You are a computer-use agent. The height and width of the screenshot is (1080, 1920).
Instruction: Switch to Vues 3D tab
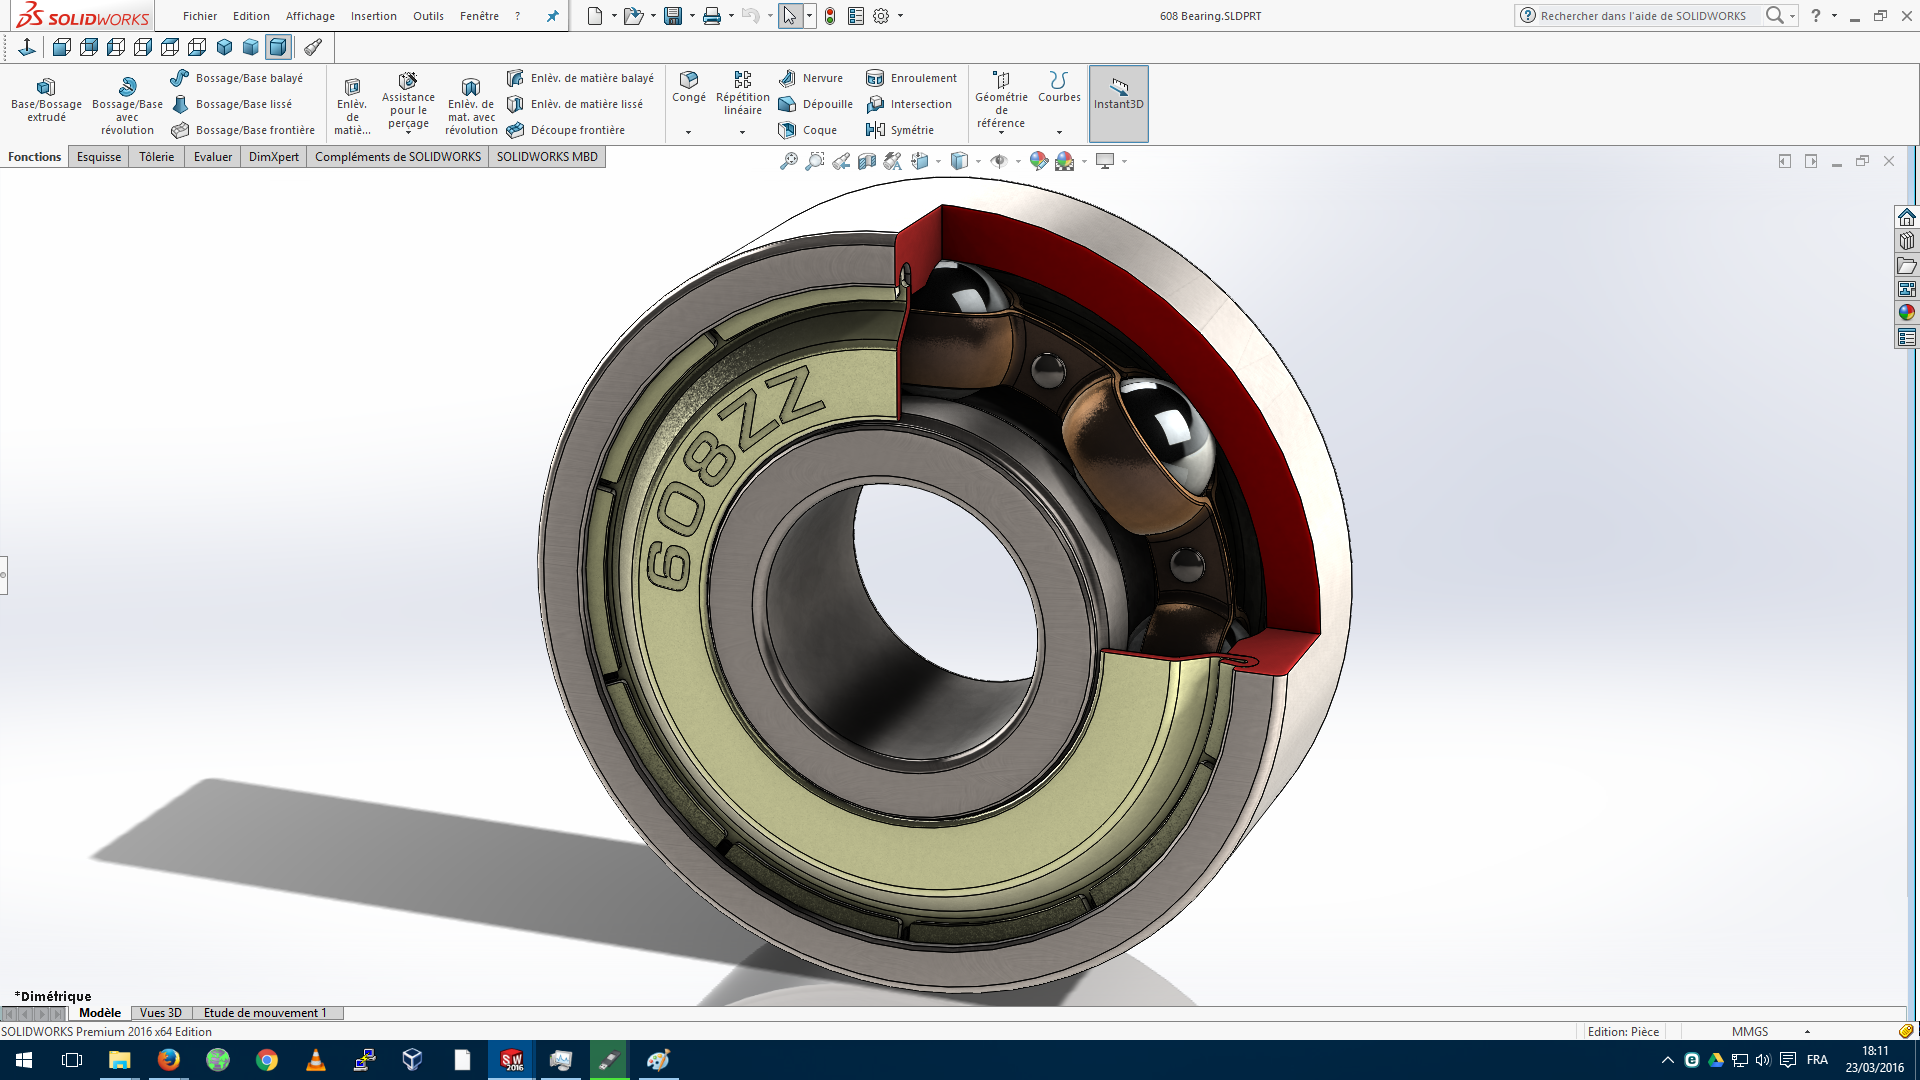click(x=161, y=1013)
